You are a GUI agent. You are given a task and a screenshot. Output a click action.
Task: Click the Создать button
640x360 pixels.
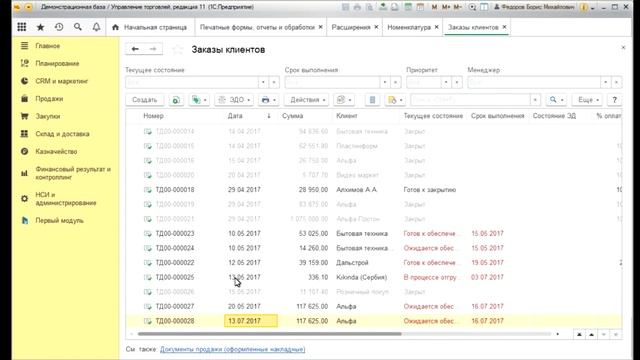[x=144, y=100]
